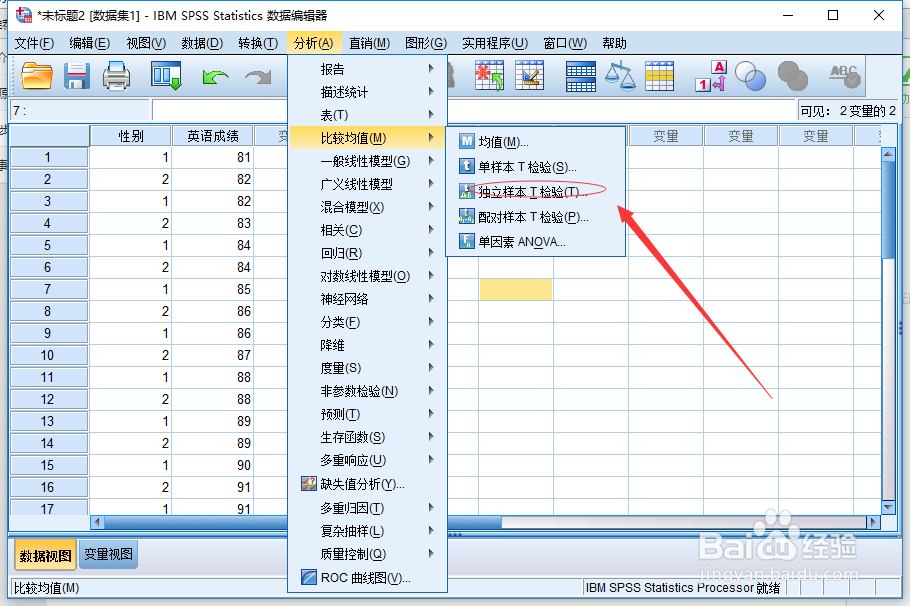
Task: Expand Survival (生存函数) submenu
Action: click(x=367, y=437)
